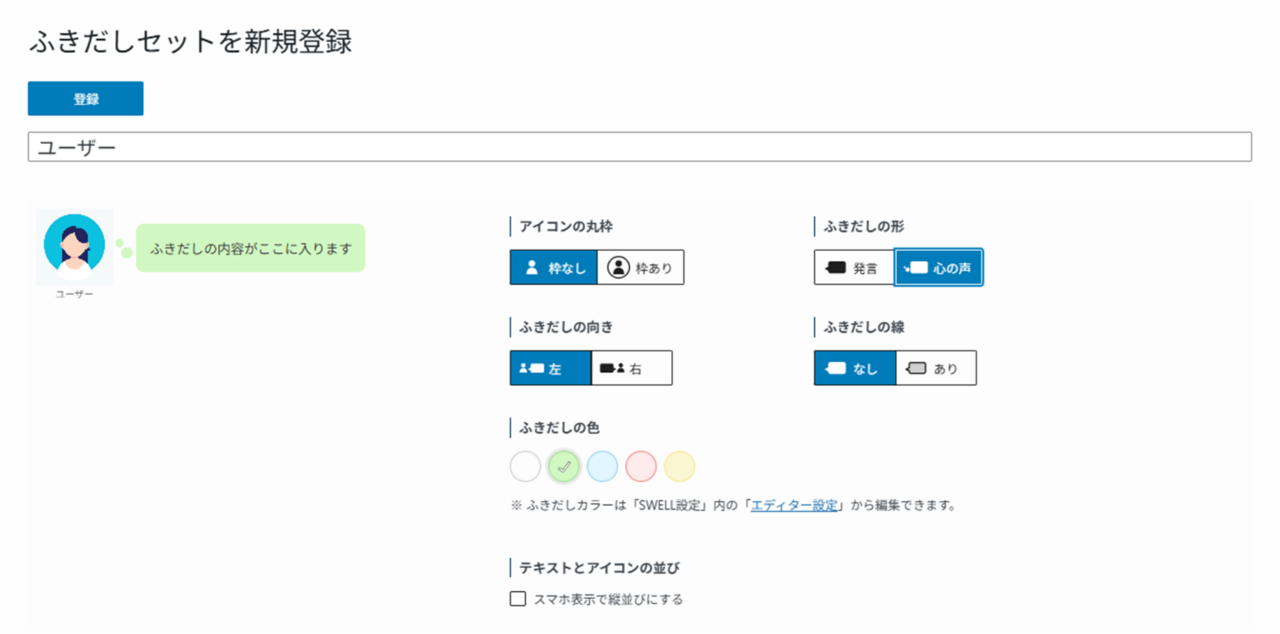The height and width of the screenshot is (634, 1280).
Task: Pick the green checked color swatch
Action: pyautogui.click(x=564, y=466)
